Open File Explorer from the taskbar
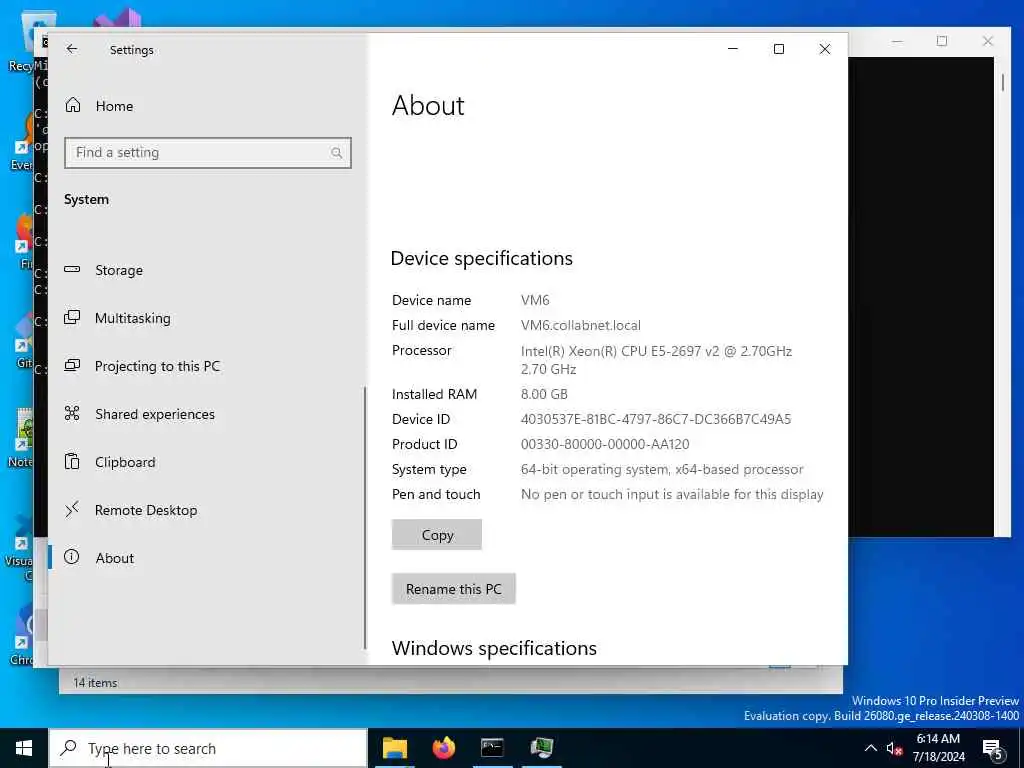 394,748
